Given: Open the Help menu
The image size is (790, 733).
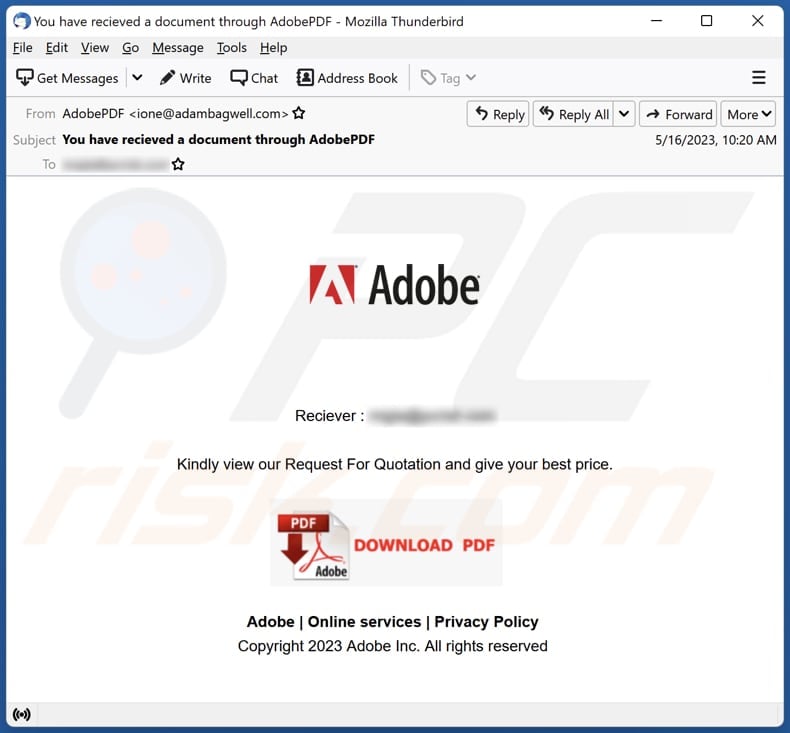Looking at the screenshot, I should coord(274,48).
